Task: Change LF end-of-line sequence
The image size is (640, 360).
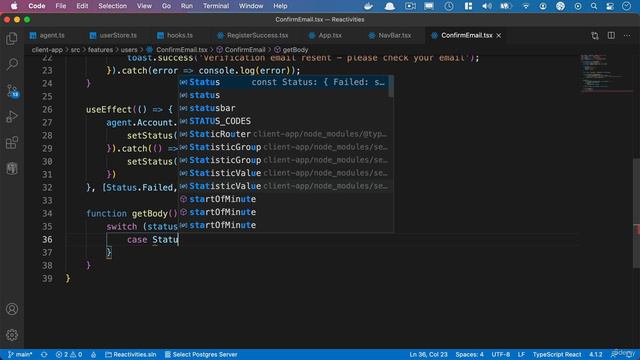Action: pos(521,354)
